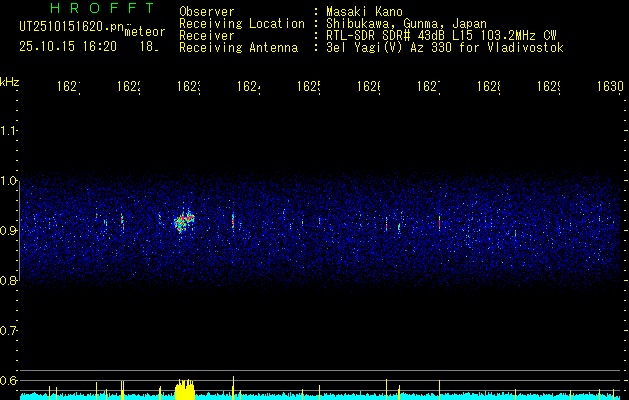The width and height of the screenshot is (629, 400).
Task: Click the 'Receiver' field label
Action: pyautogui.click(x=207, y=36)
